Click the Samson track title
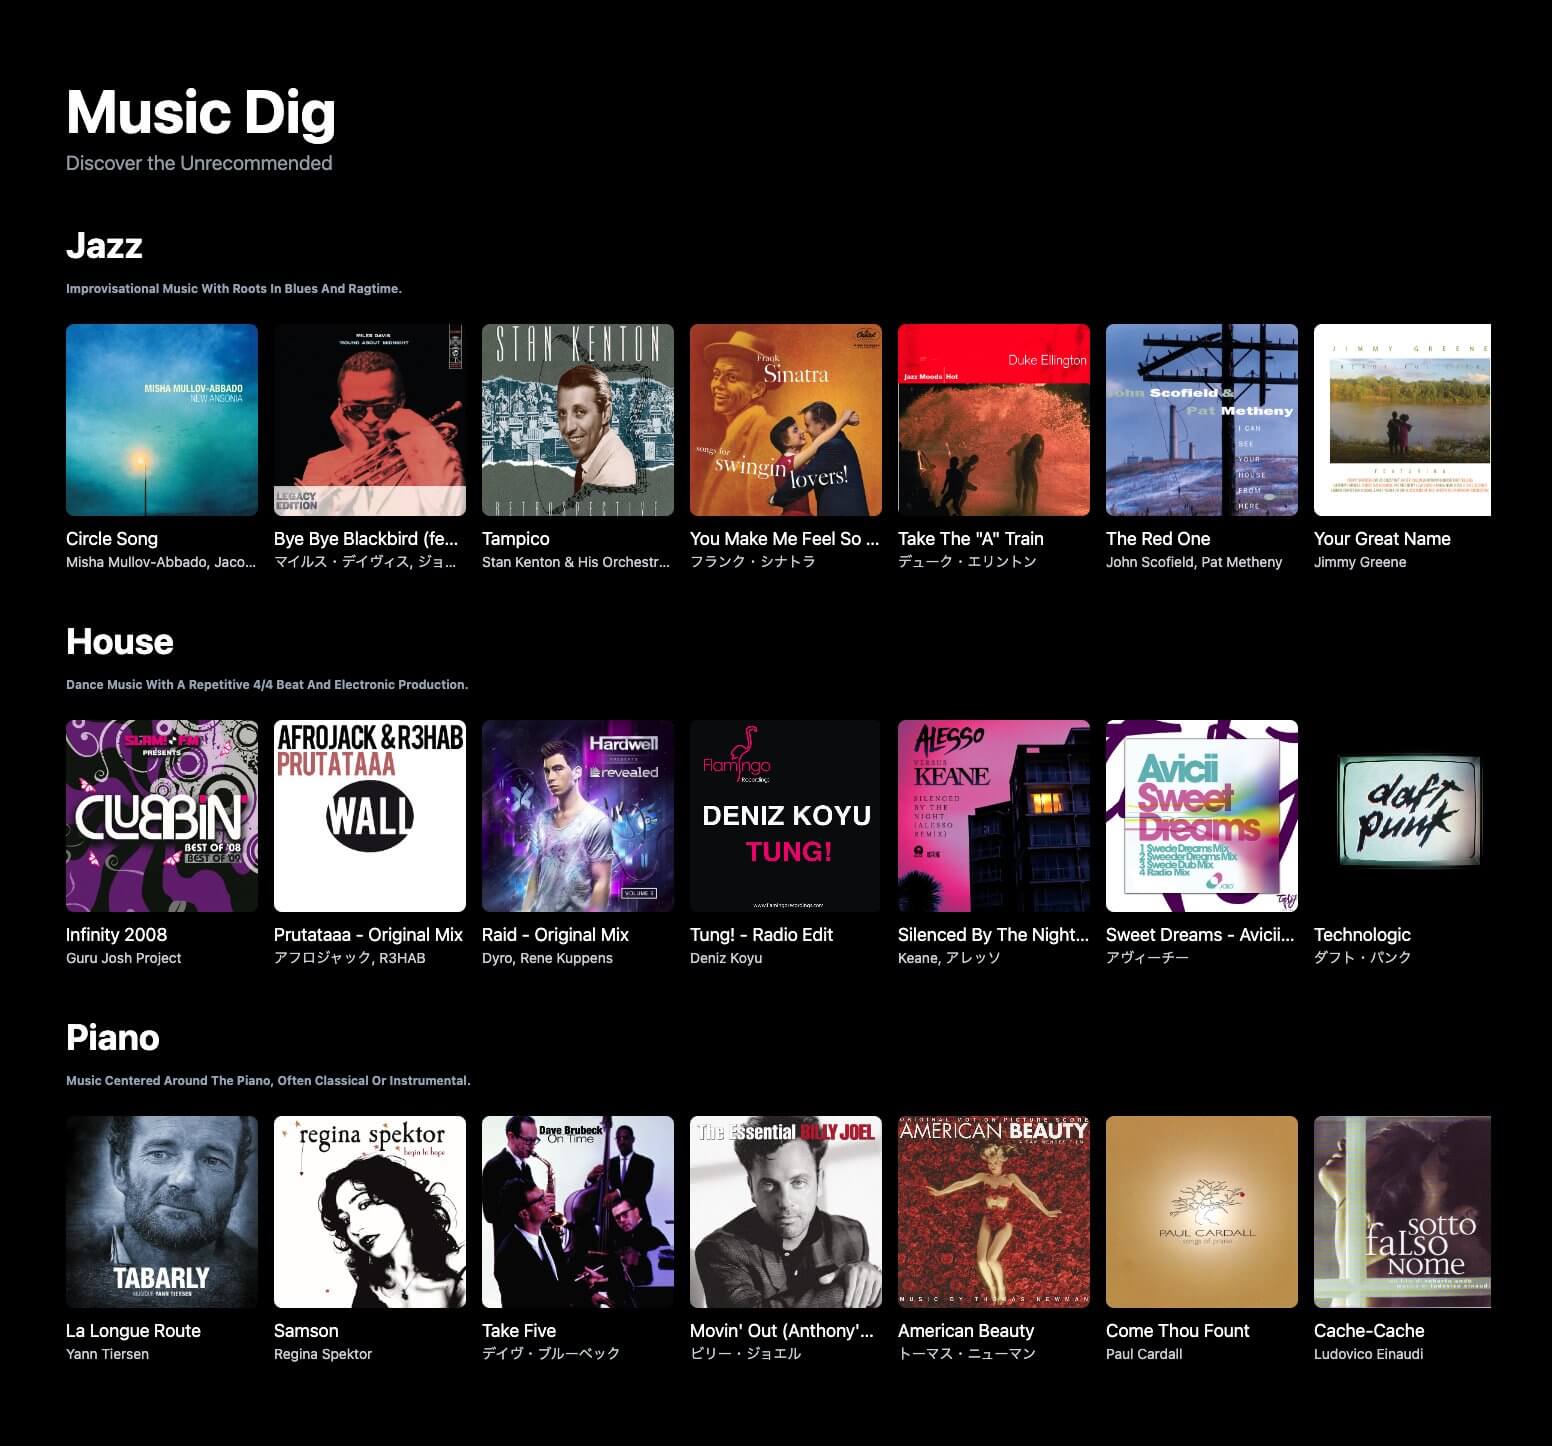 tap(306, 1331)
